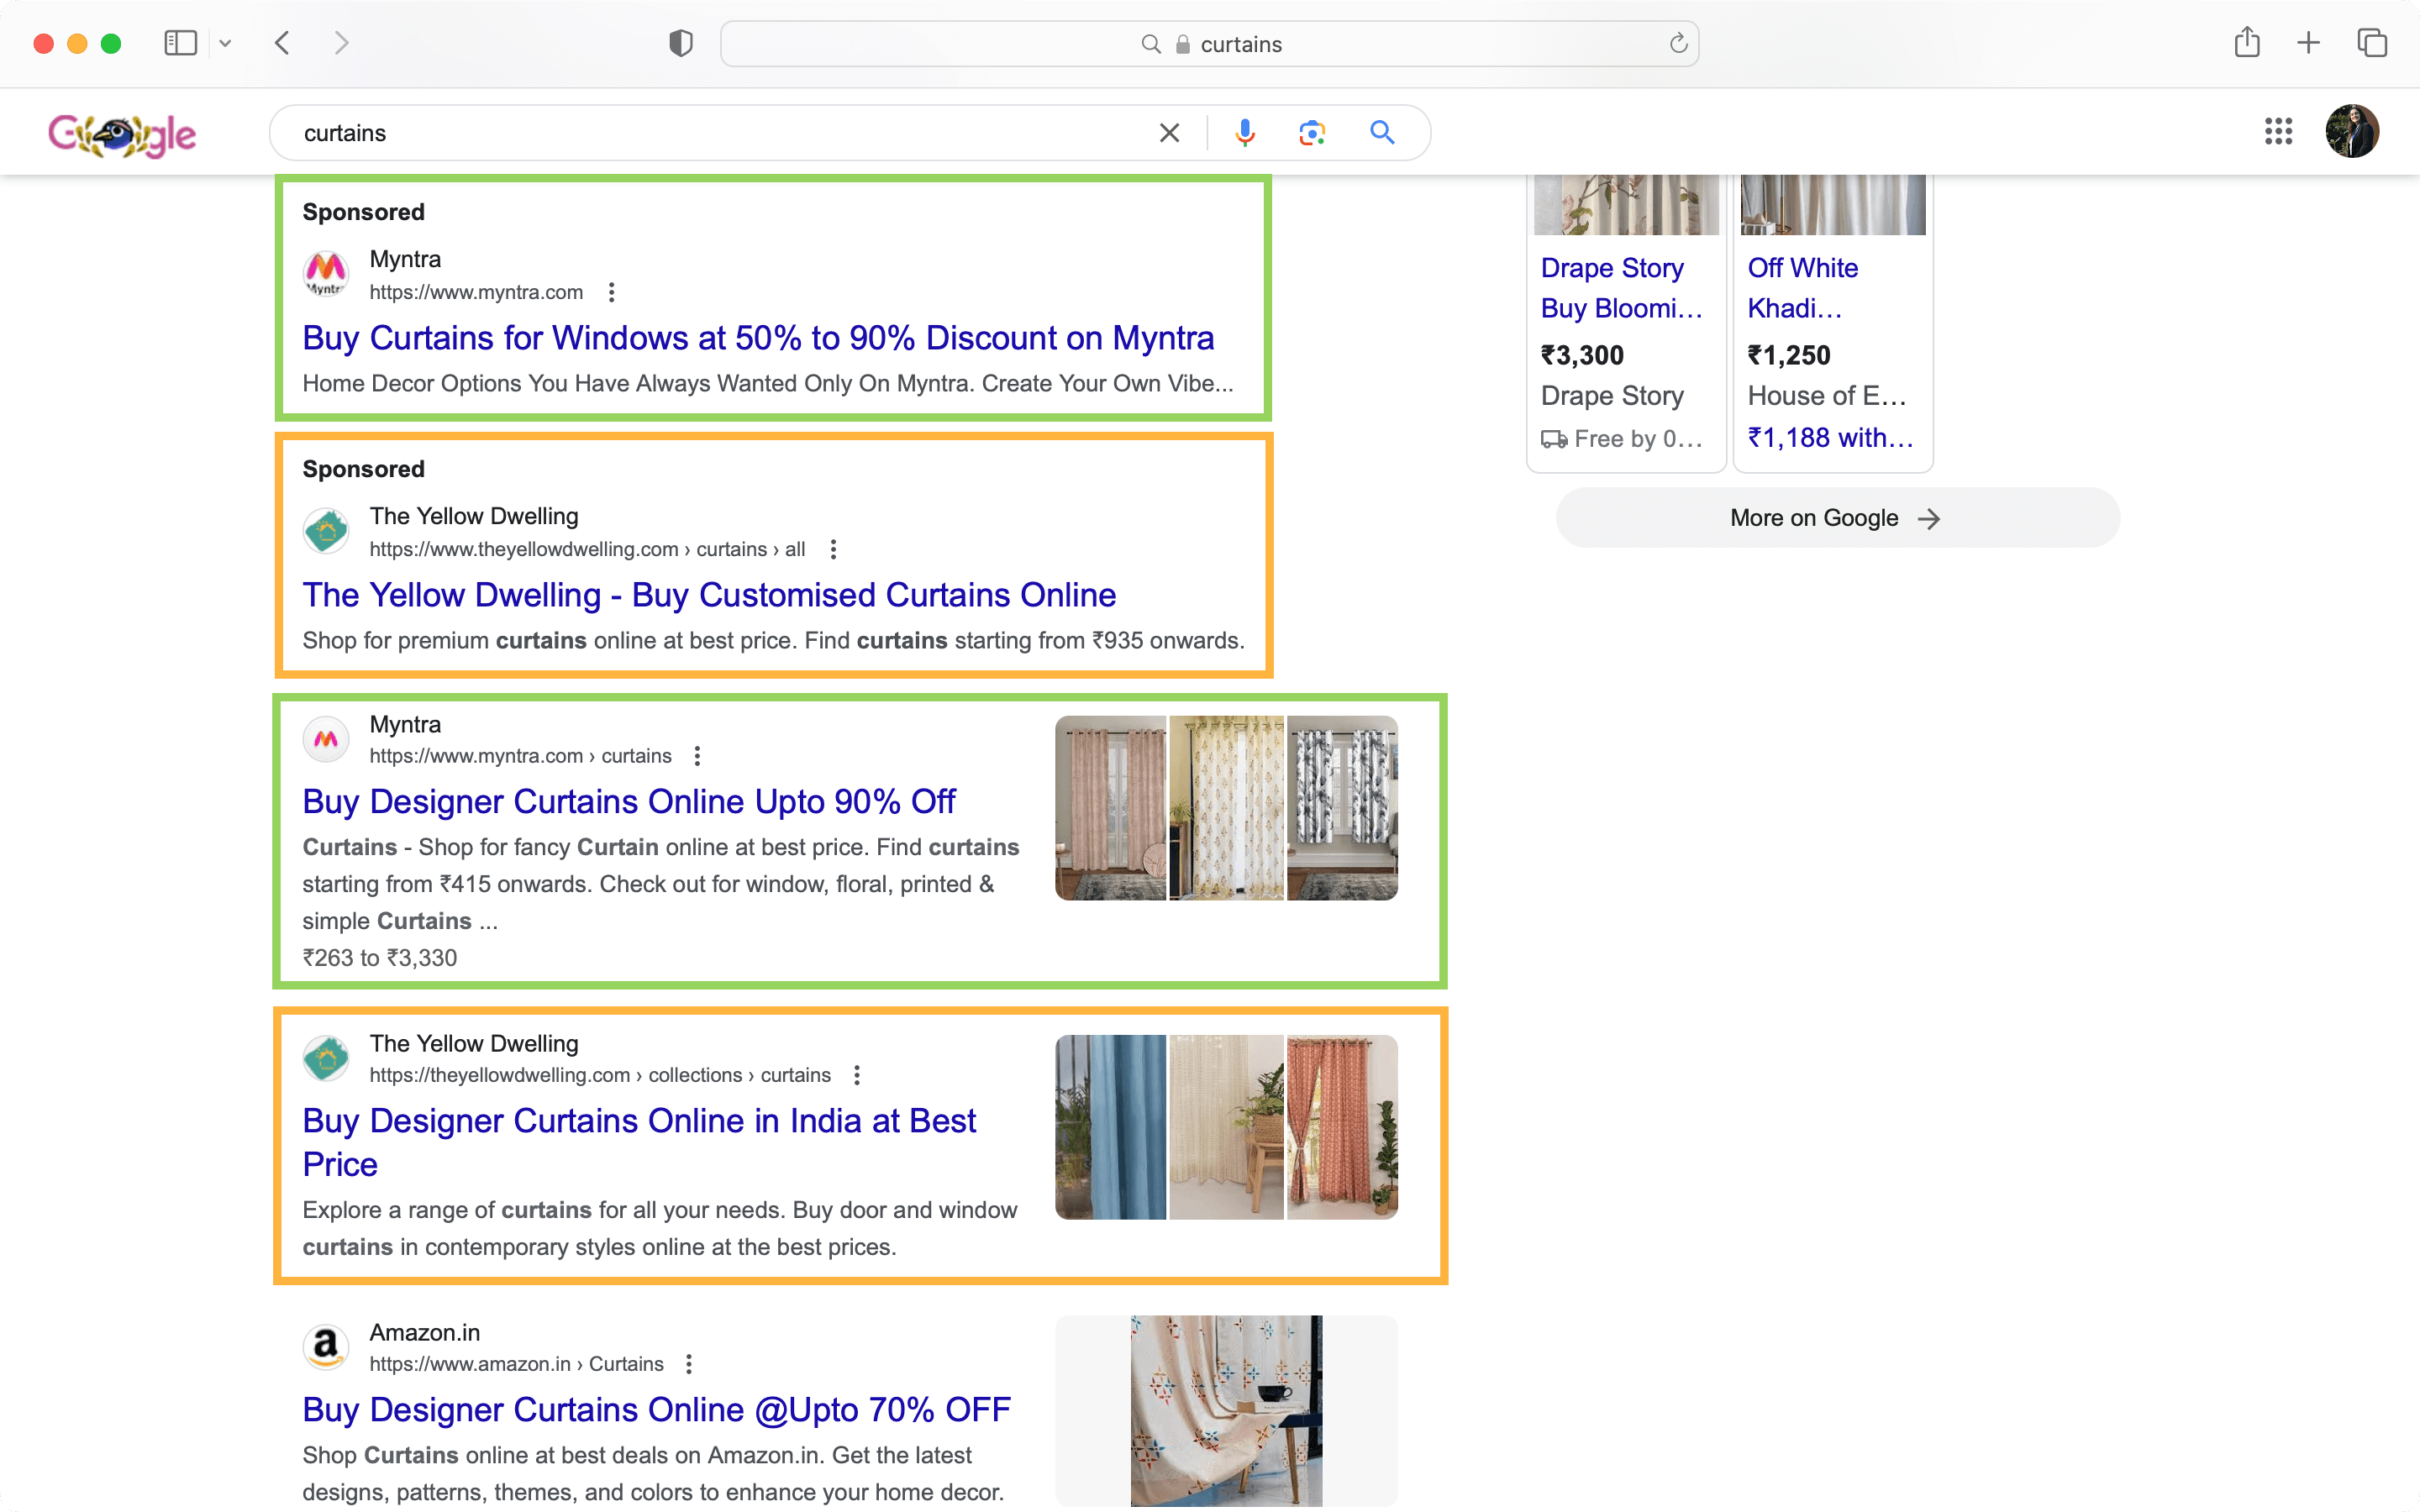The width and height of the screenshot is (2420, 1512).
Task: Click Yellow Dwelling blue curtain thumbnail
Action: pyautogui.click(x=1110, y=1127)
